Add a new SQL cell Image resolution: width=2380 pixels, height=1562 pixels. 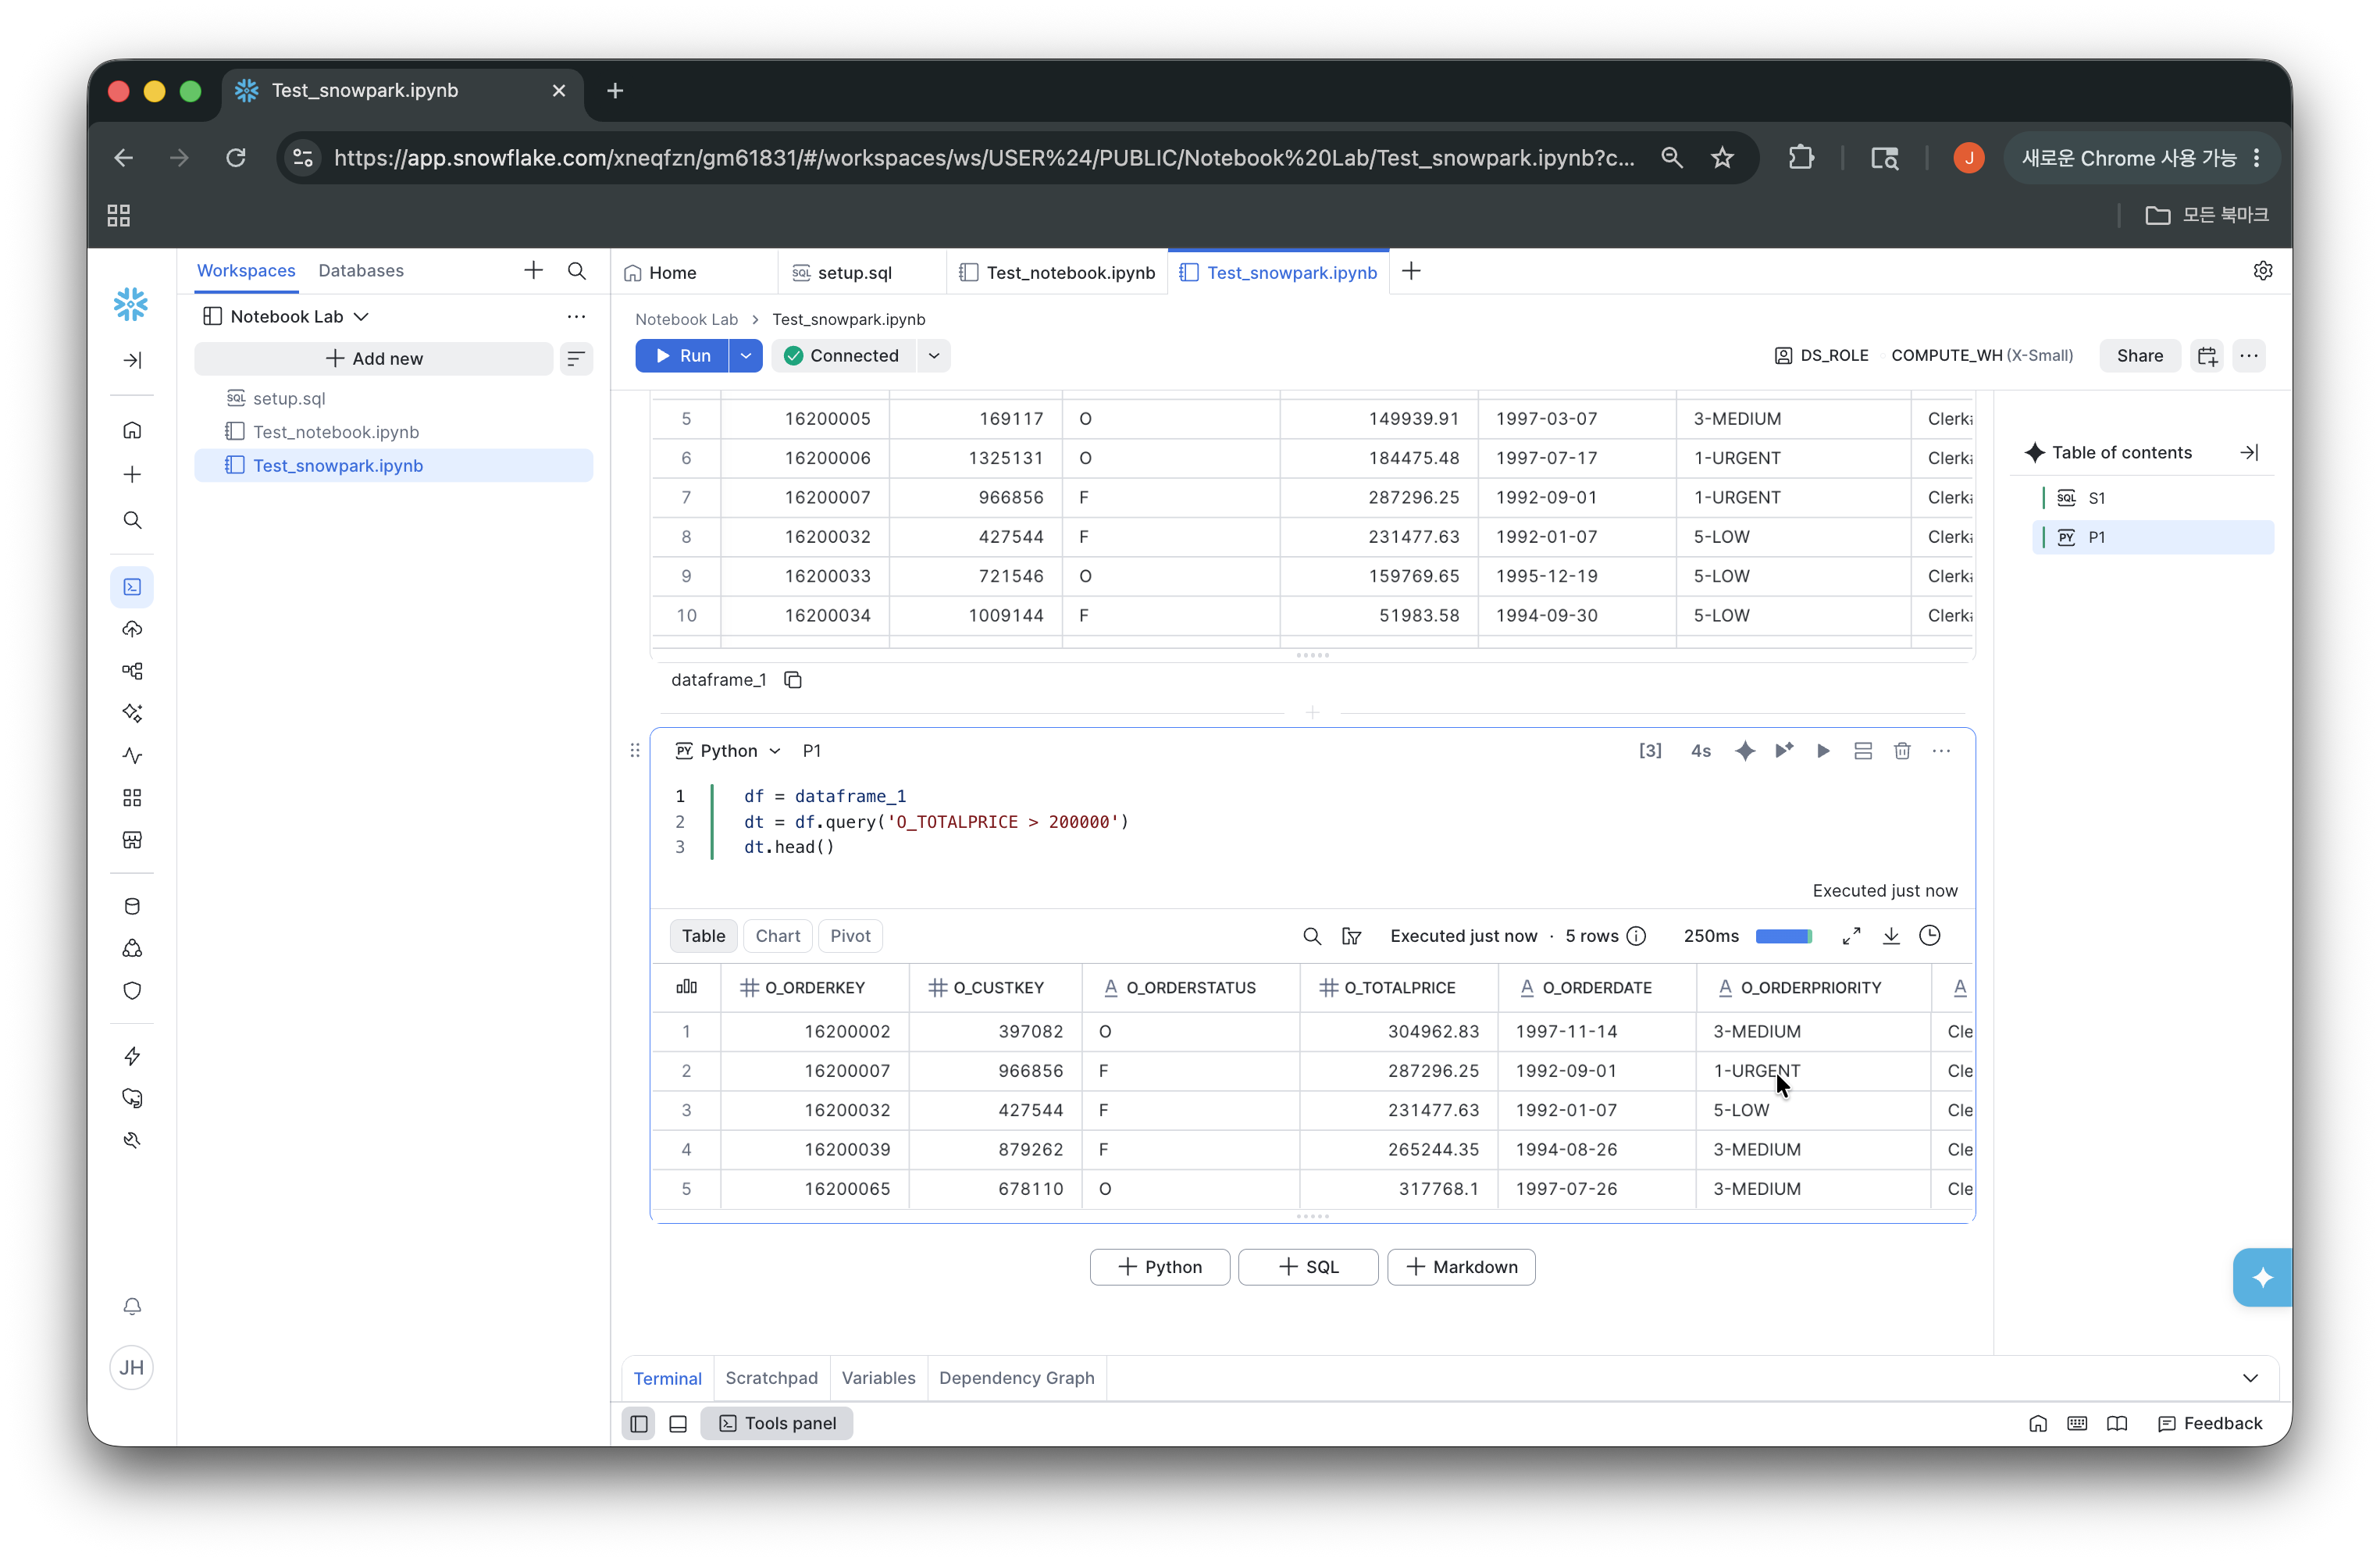(x=1308, y=1267)
